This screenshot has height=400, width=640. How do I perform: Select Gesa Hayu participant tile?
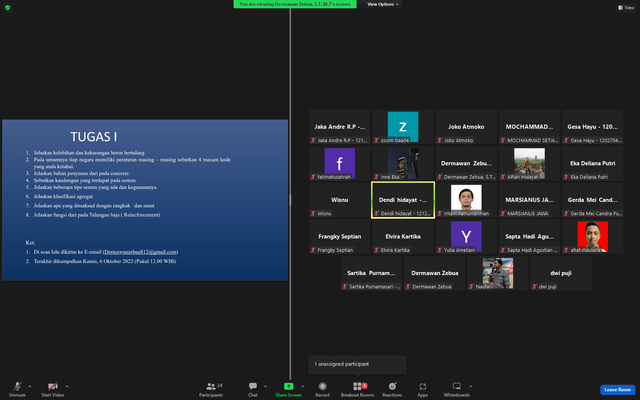(593, 127)
